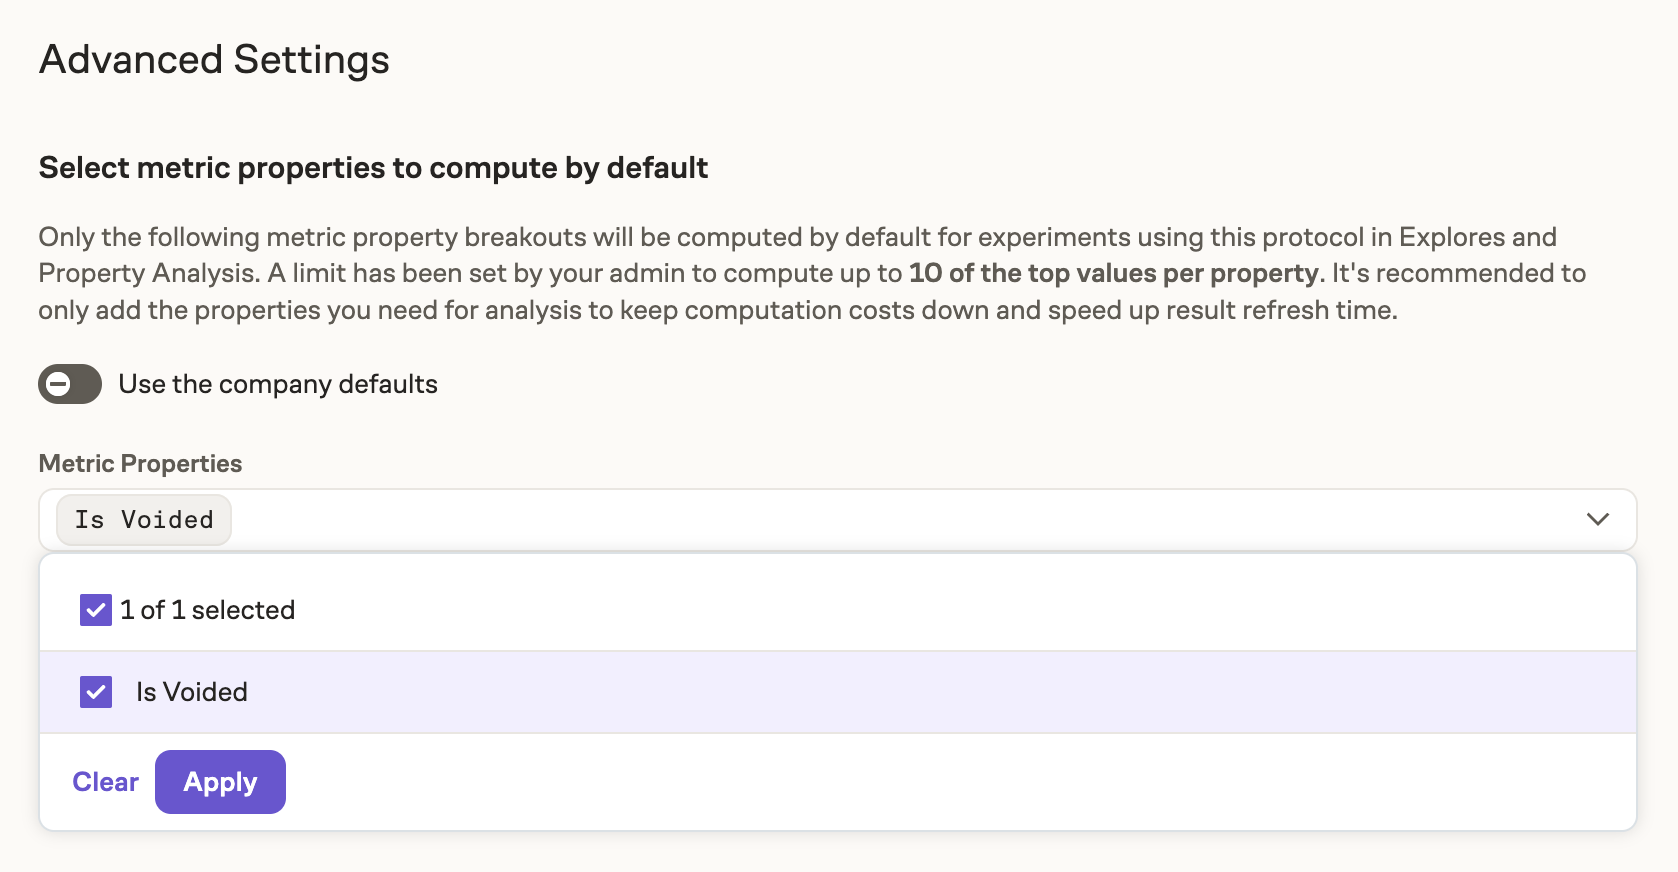Click the "1 of 1 selected" label
The image size is (1678, 872).
tap(207, 609)
